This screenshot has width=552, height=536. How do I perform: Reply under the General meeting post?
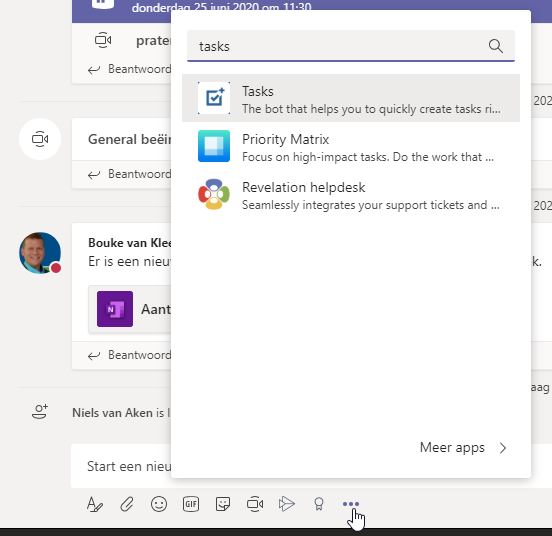[x=129, y=174]
